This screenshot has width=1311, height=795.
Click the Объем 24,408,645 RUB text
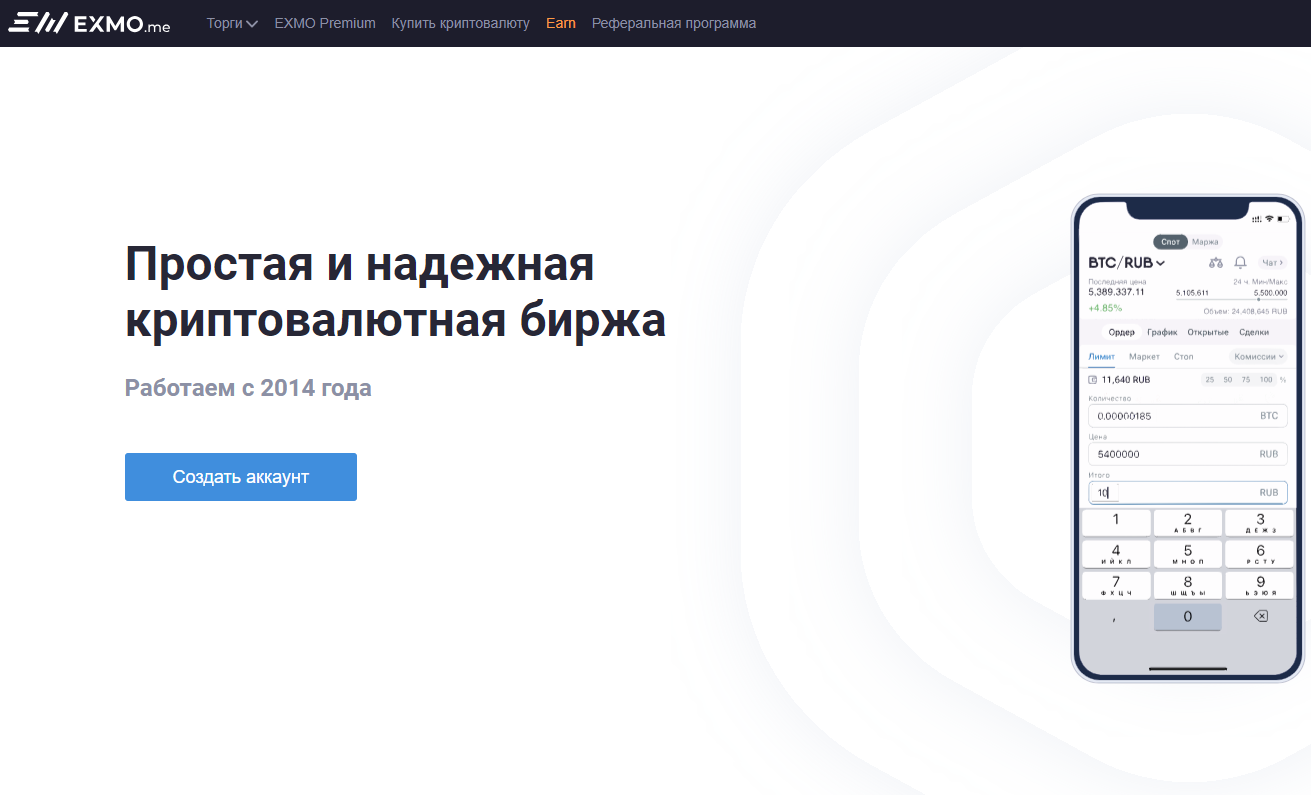(x=1245, y=311)
